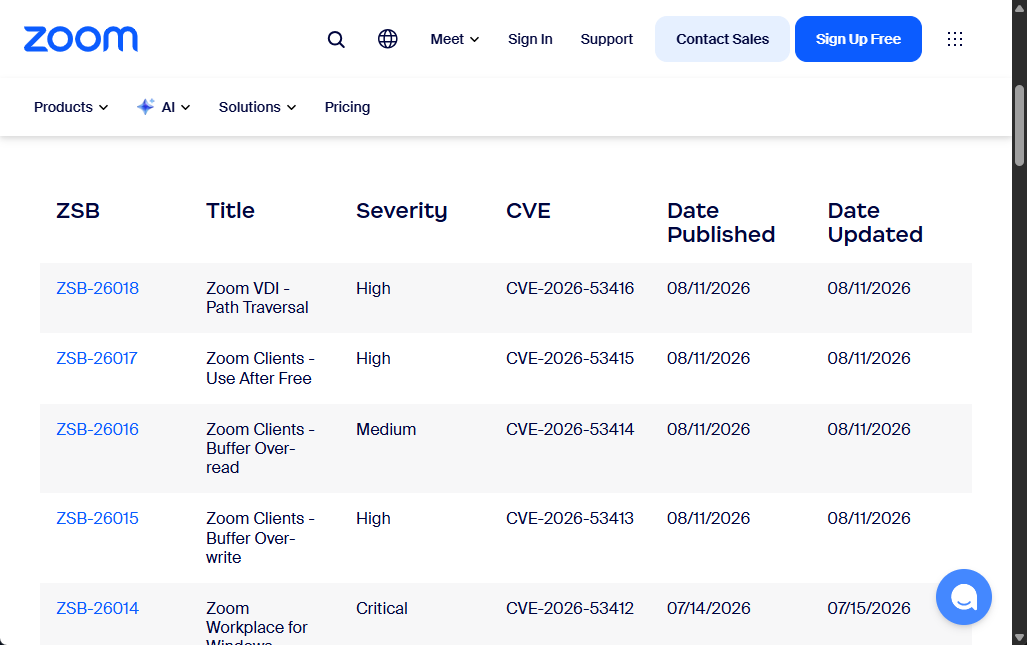Open the globe language selector

click(388, 39)
